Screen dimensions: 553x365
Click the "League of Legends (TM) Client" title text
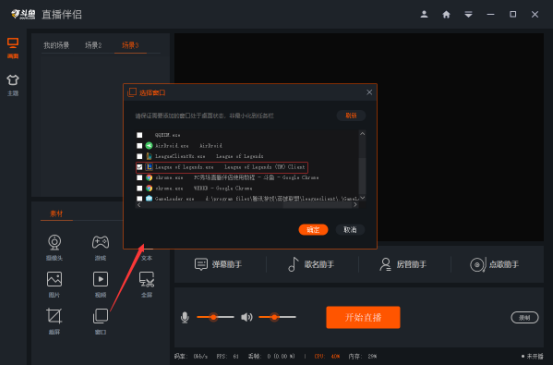coord(265,167)
